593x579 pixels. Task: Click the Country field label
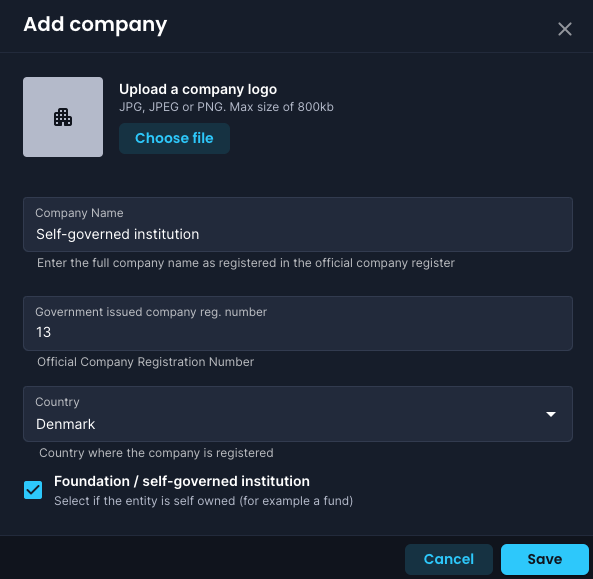[x=57, y=402]
